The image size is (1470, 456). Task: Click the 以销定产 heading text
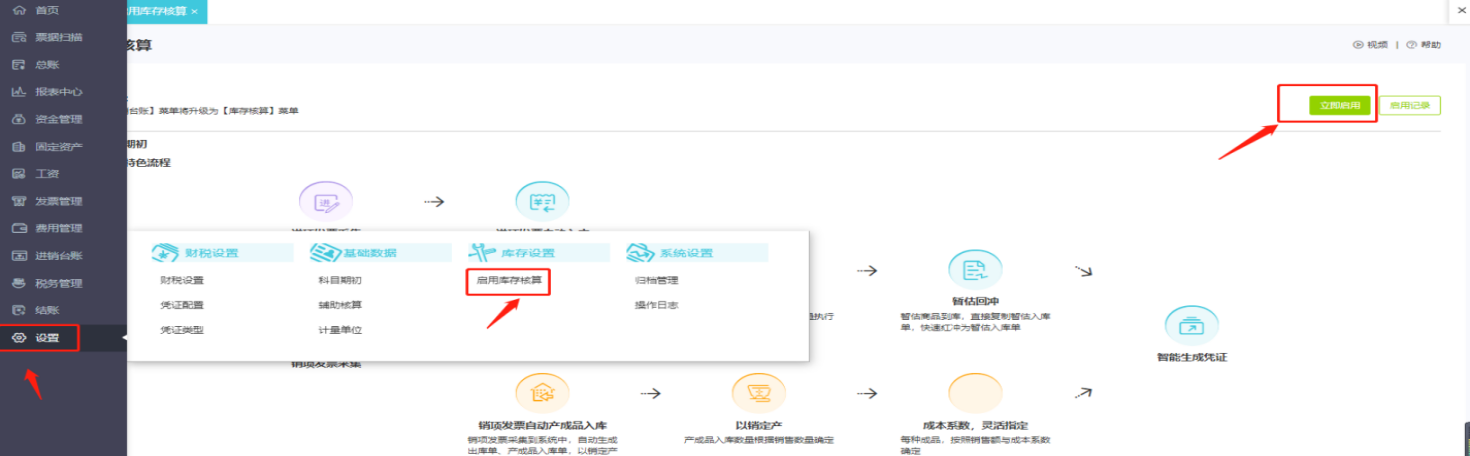pyautogui.click(x=758, y=424)
